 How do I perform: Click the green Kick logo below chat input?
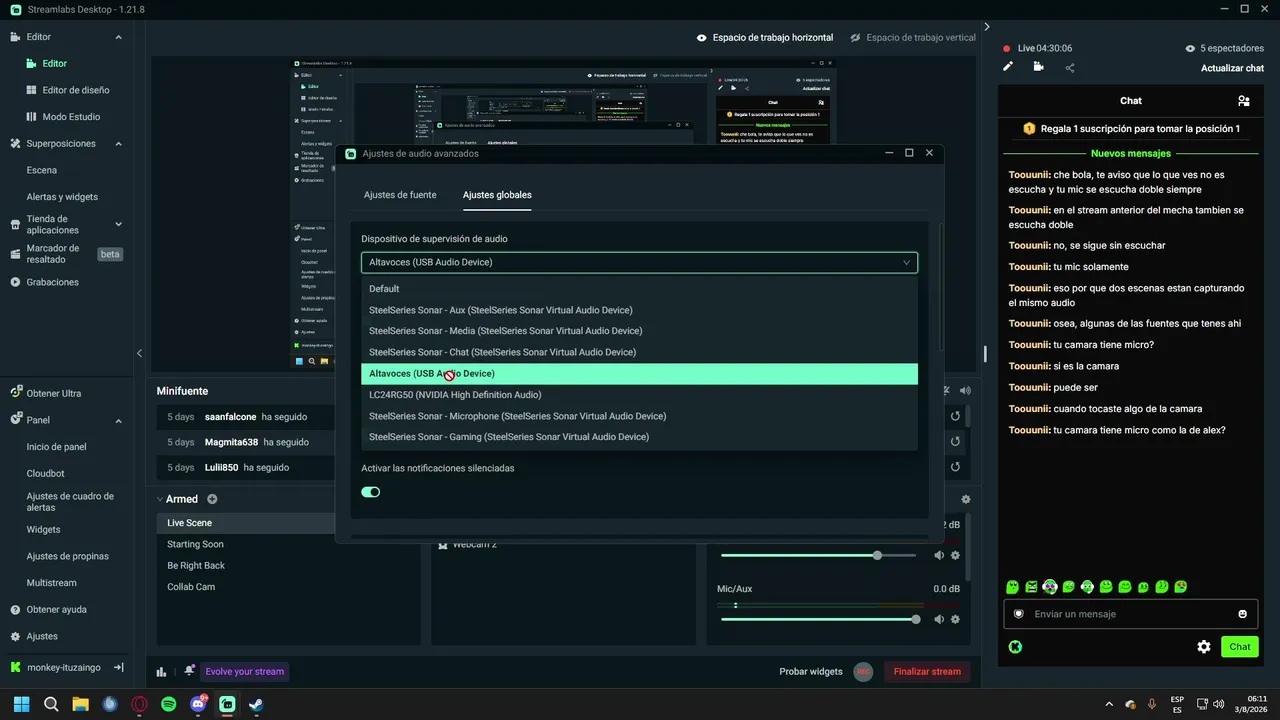click(x=1015, y=647)
